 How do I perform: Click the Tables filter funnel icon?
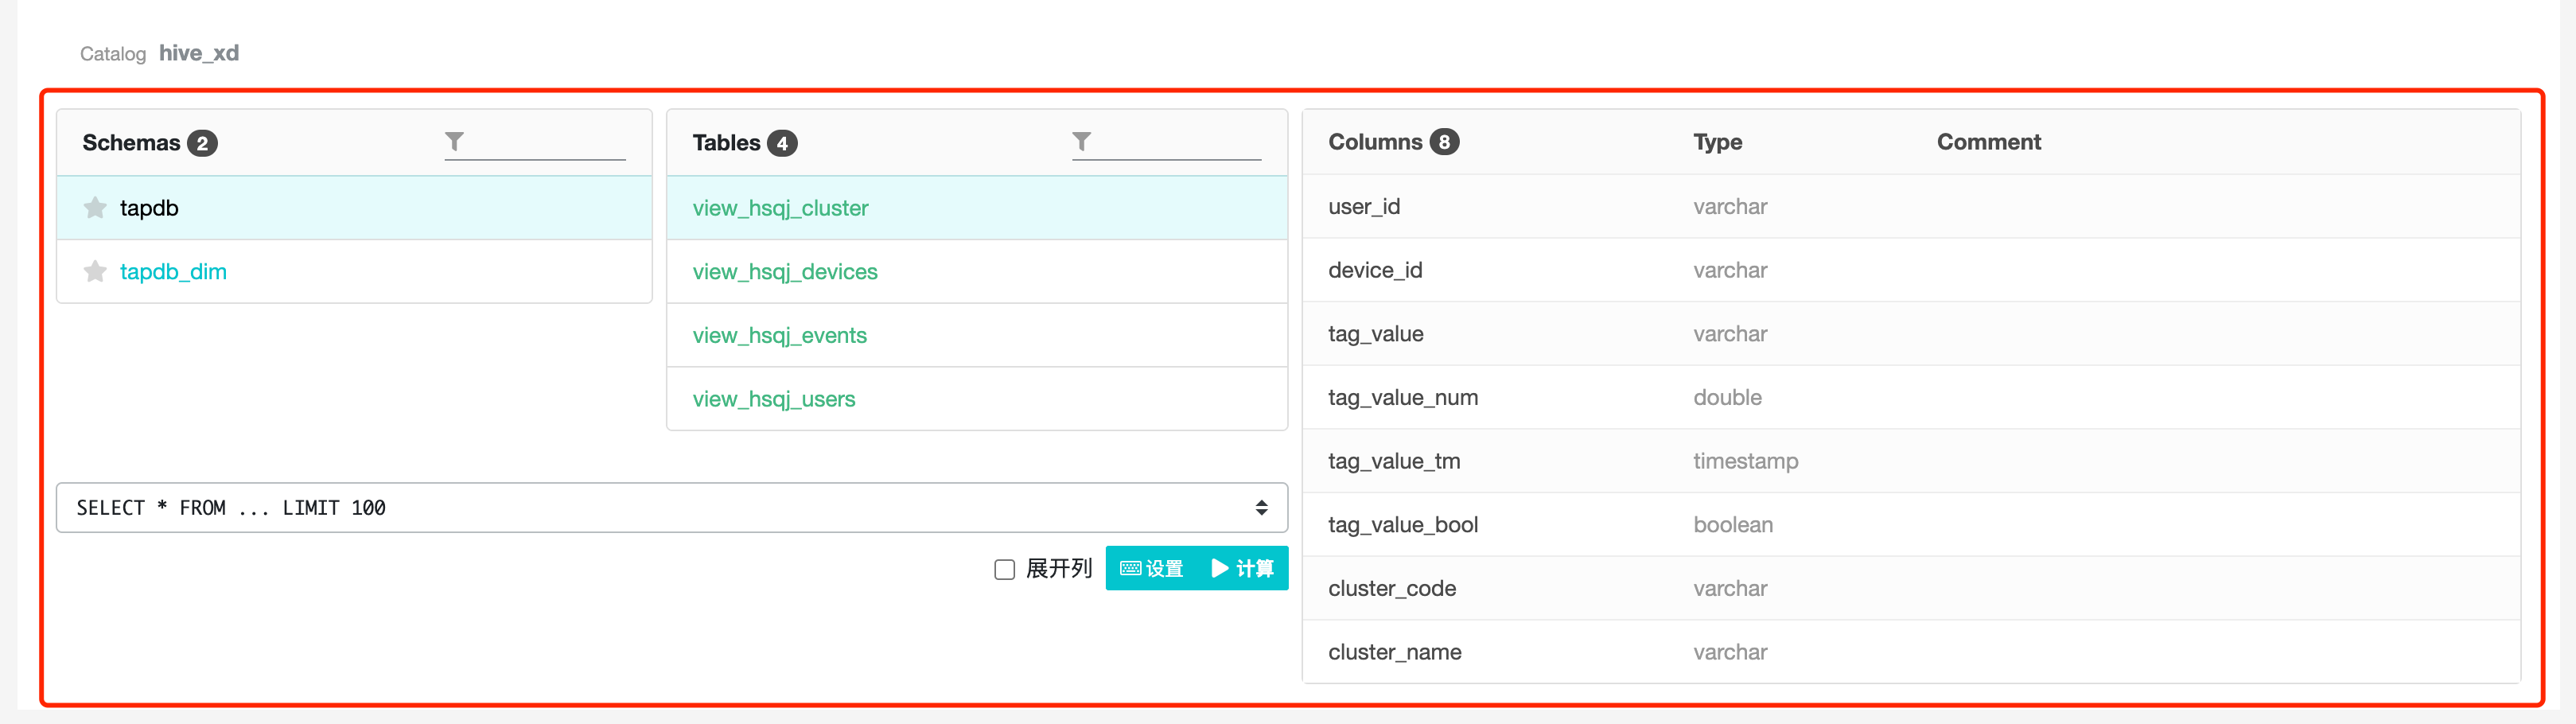pos(1081,142)
